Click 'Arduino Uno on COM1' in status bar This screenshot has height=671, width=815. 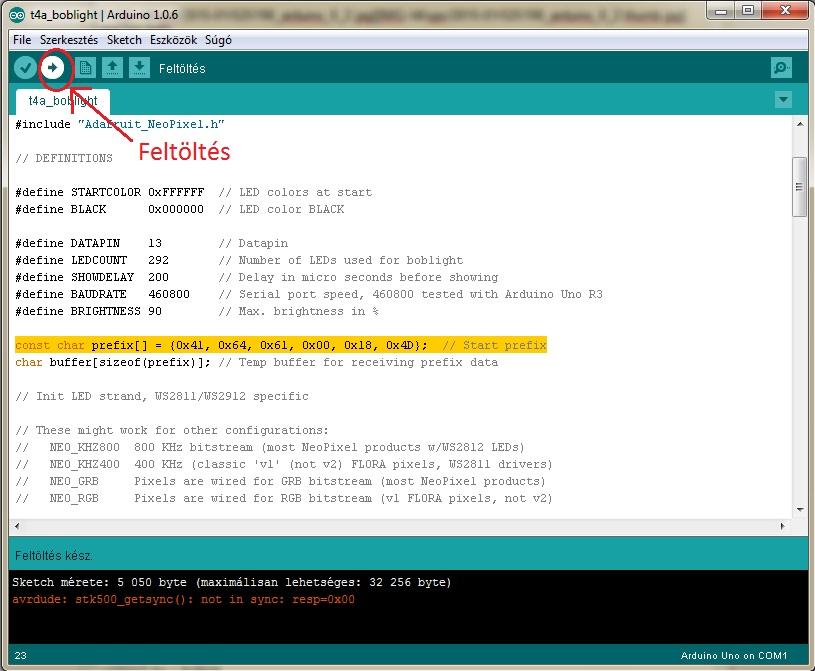pos(734,655)
